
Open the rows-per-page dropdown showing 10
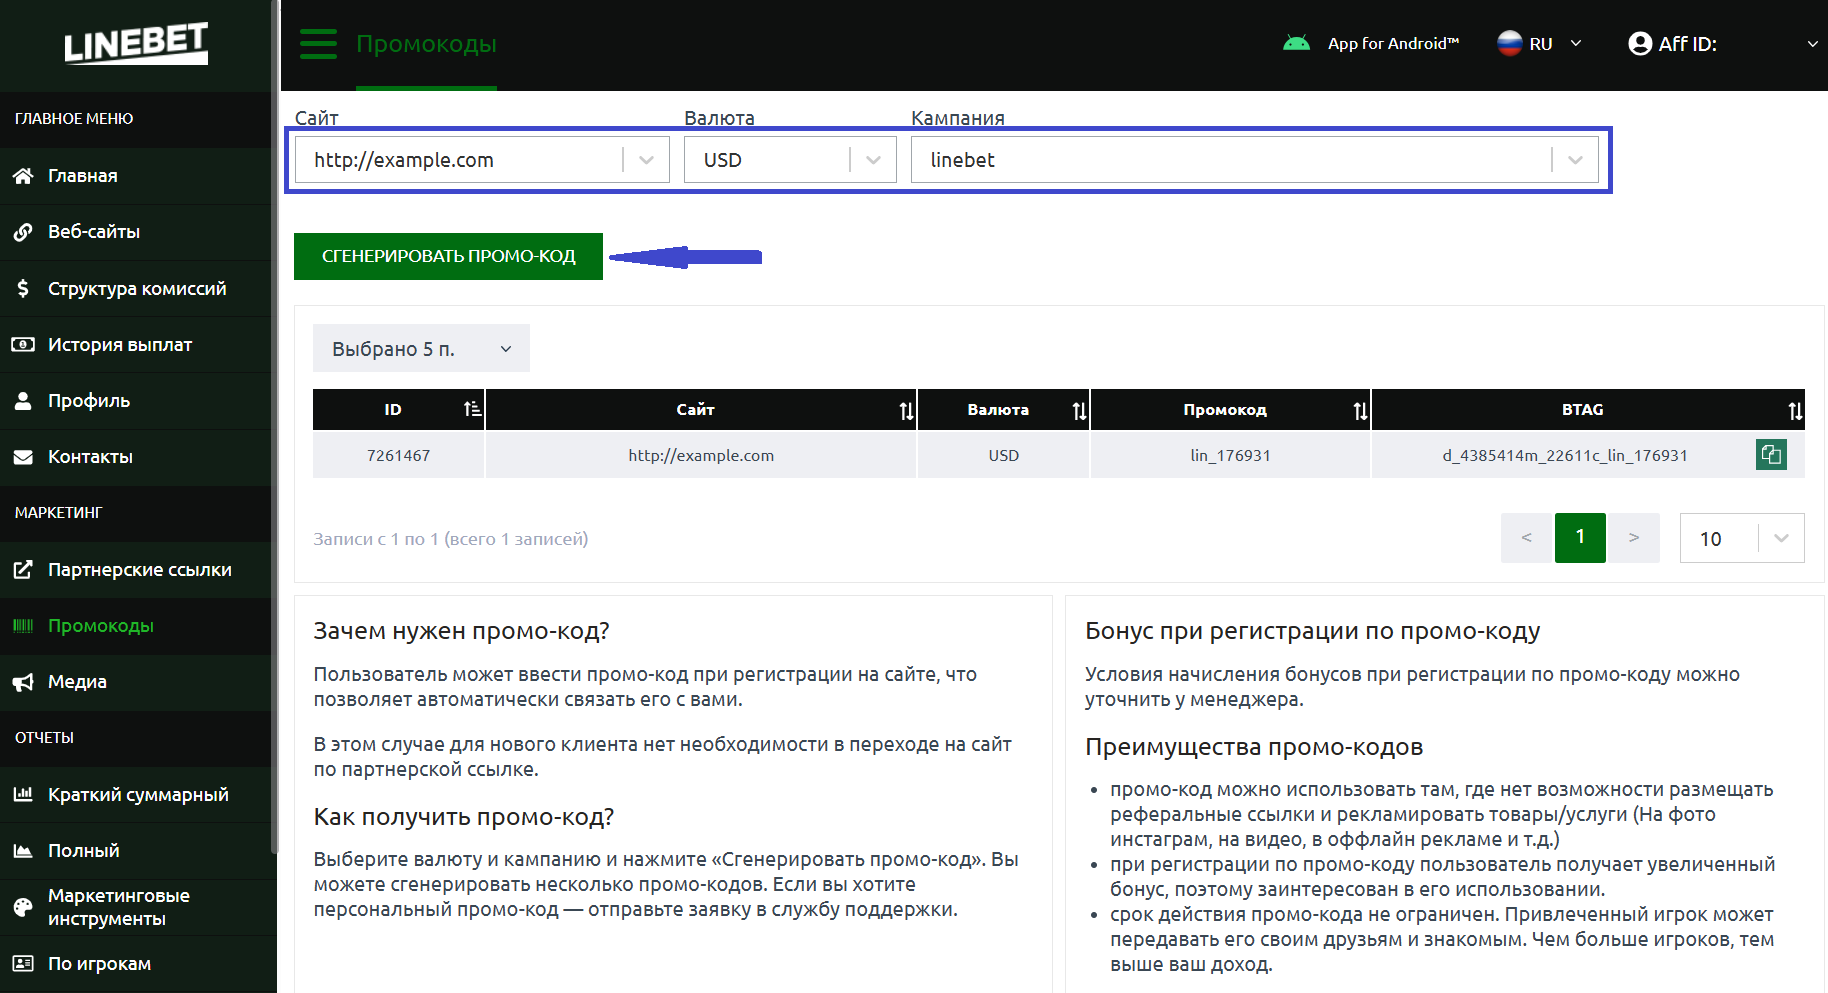coord(1742,538)
